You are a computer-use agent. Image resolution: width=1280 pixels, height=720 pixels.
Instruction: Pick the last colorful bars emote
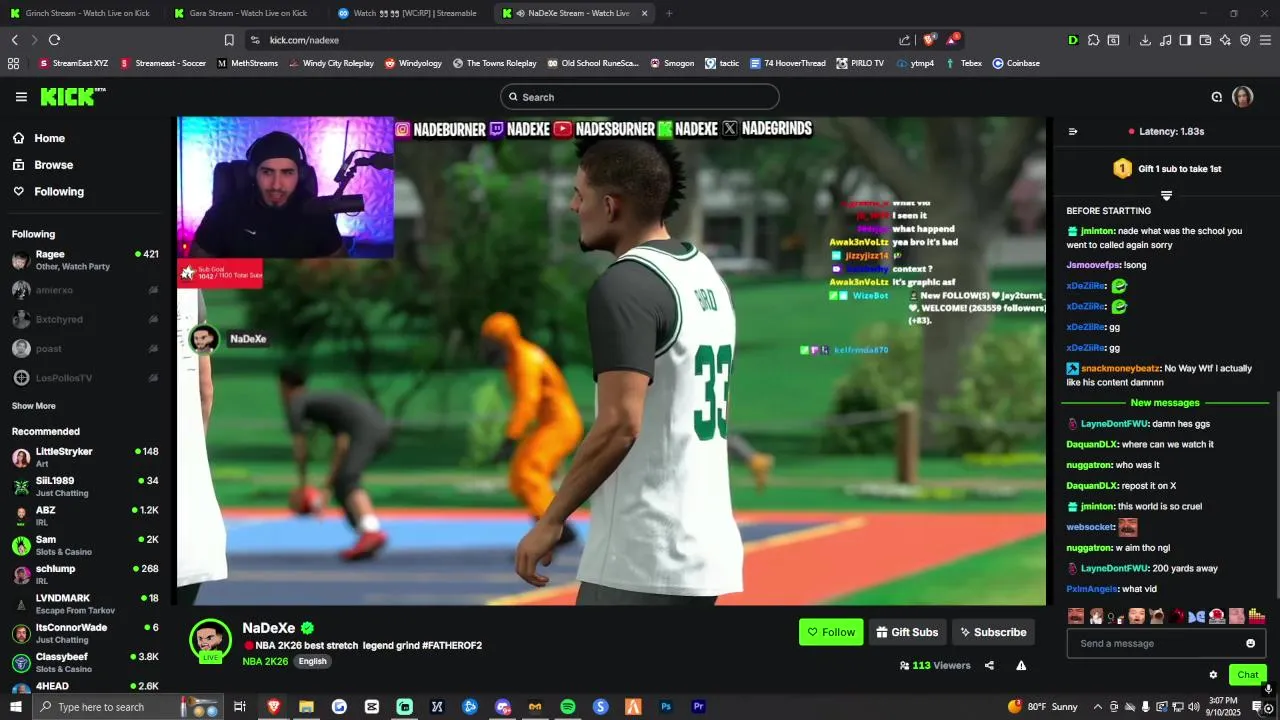coord(1257,616)
